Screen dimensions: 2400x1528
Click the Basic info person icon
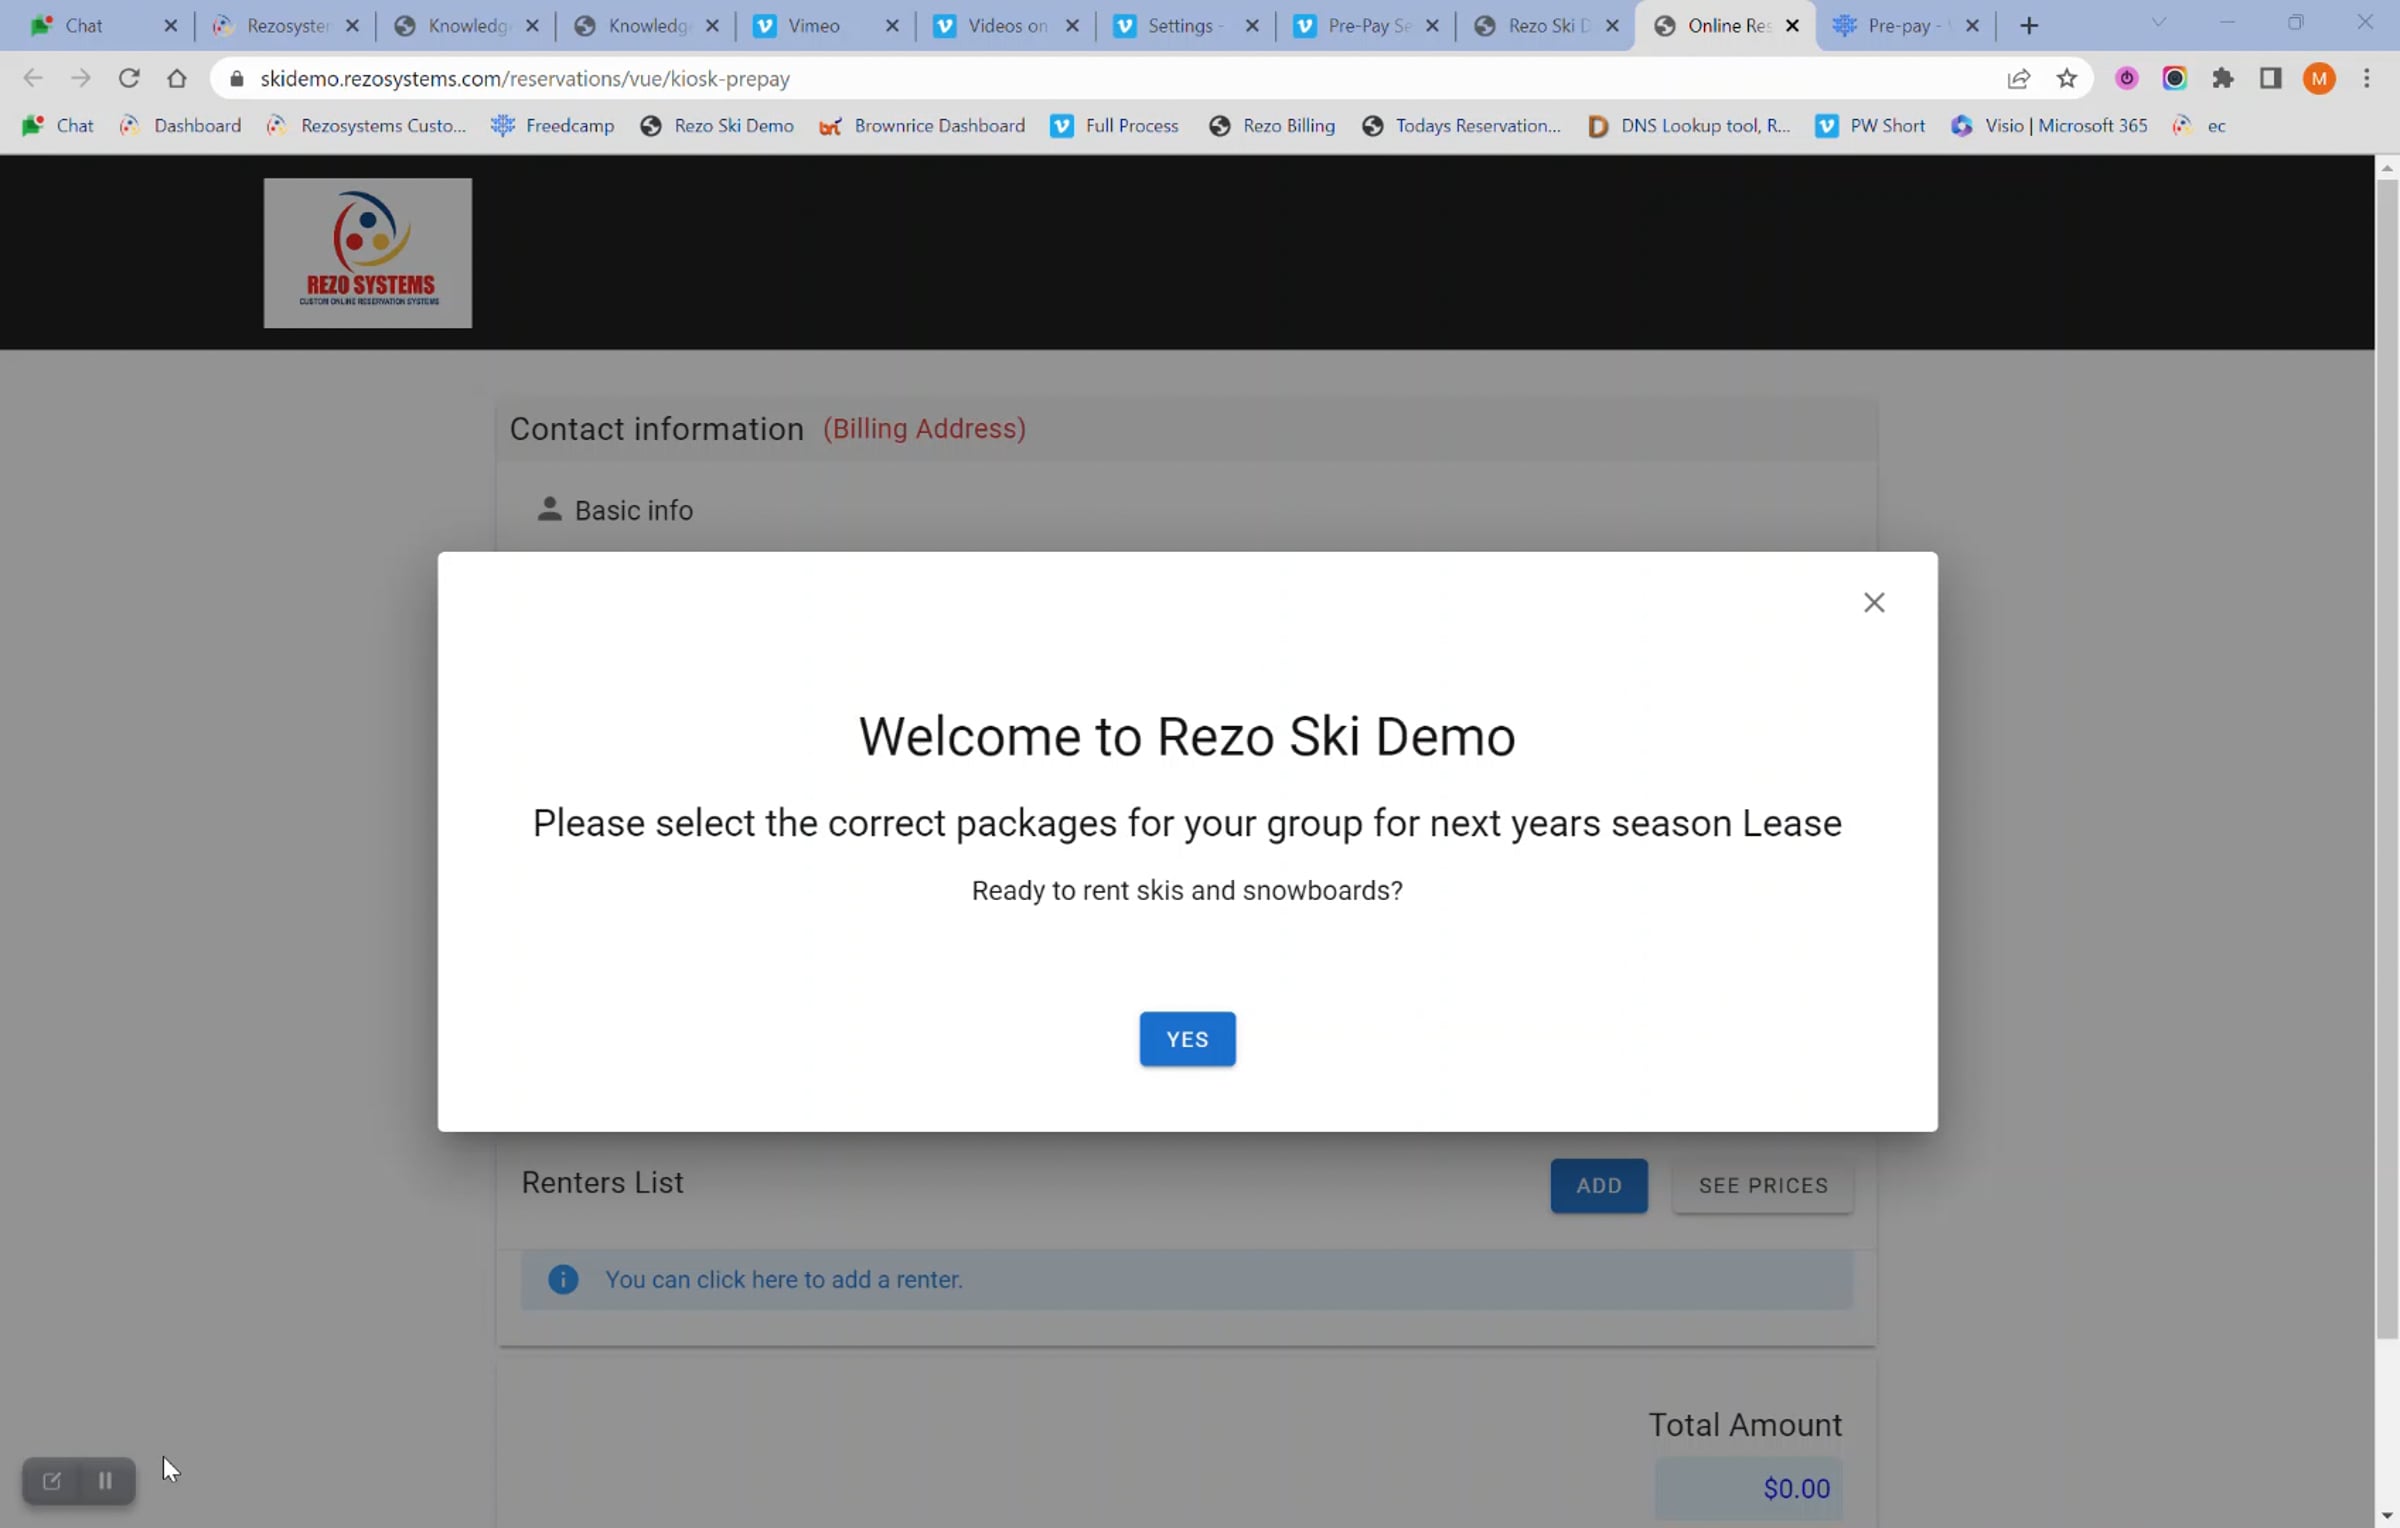[x=549, y=509]
